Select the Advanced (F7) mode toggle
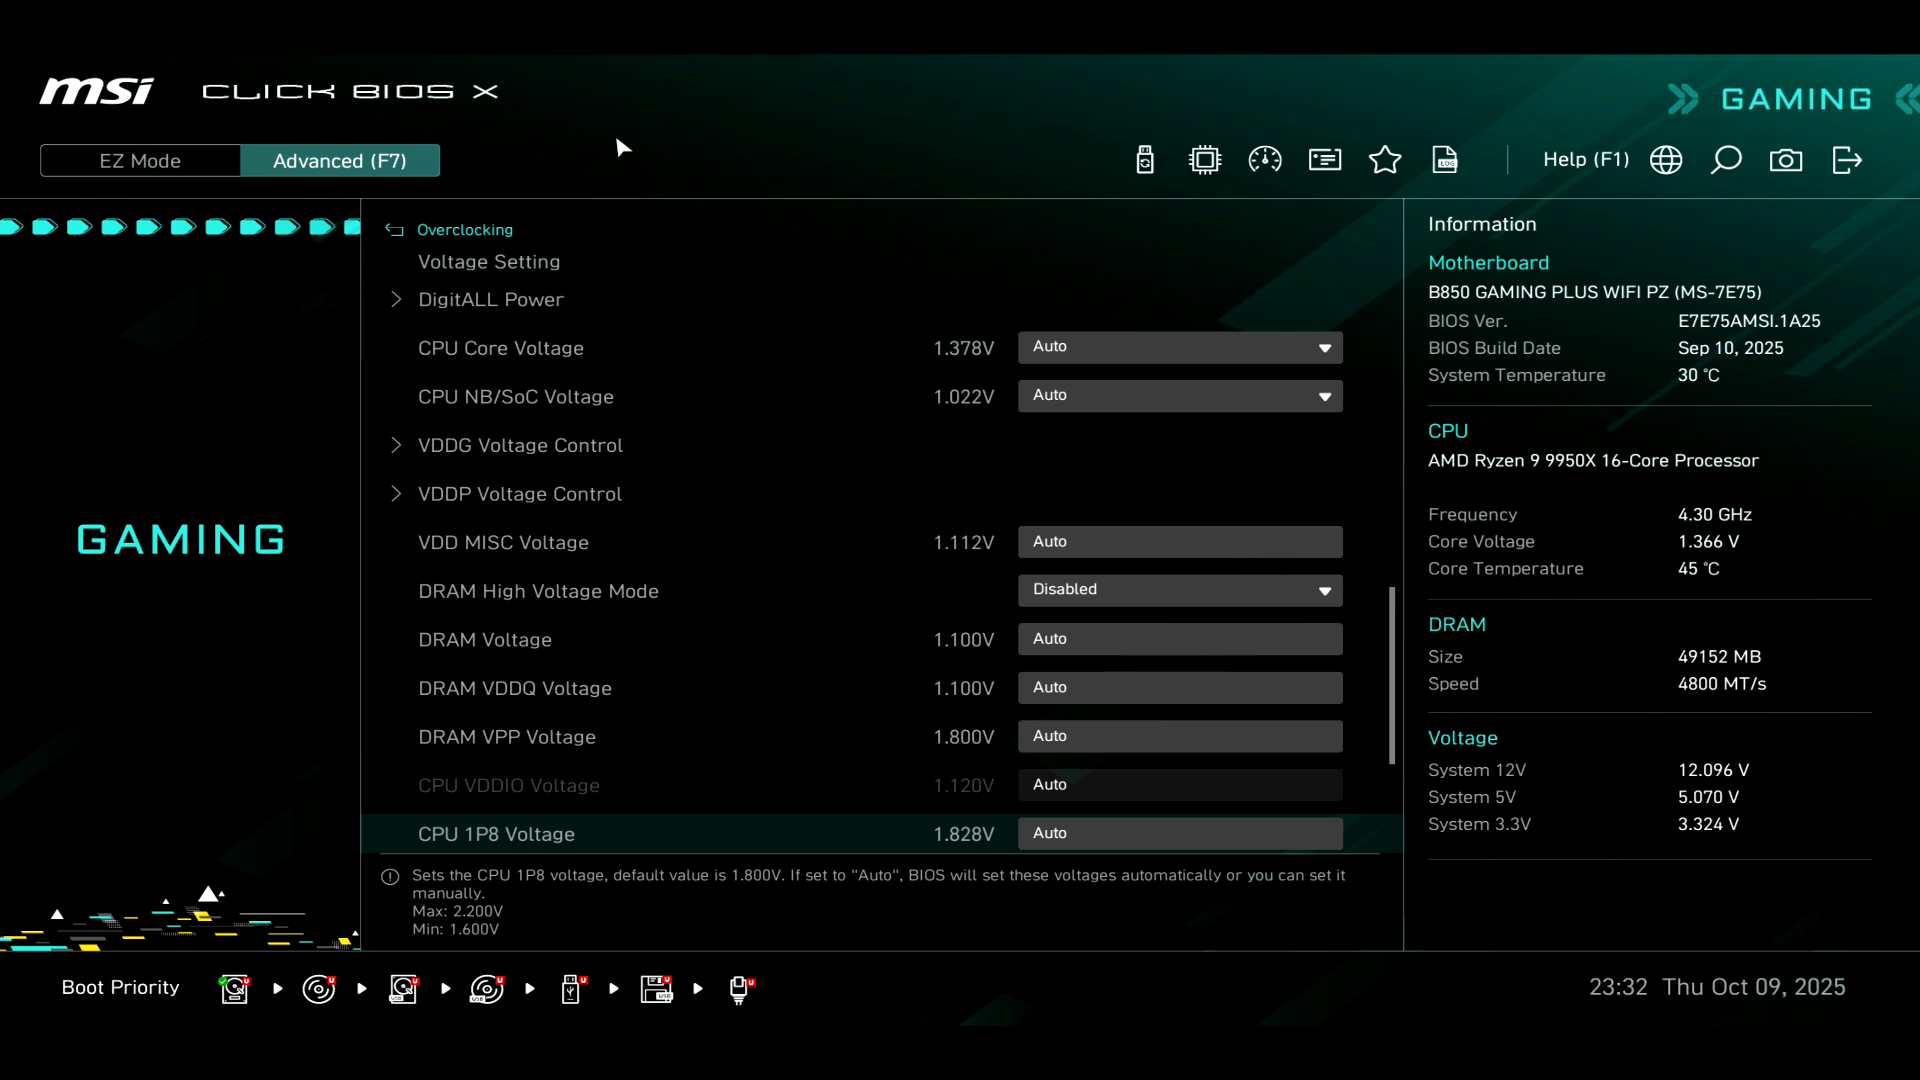 (x=340, y=161)
